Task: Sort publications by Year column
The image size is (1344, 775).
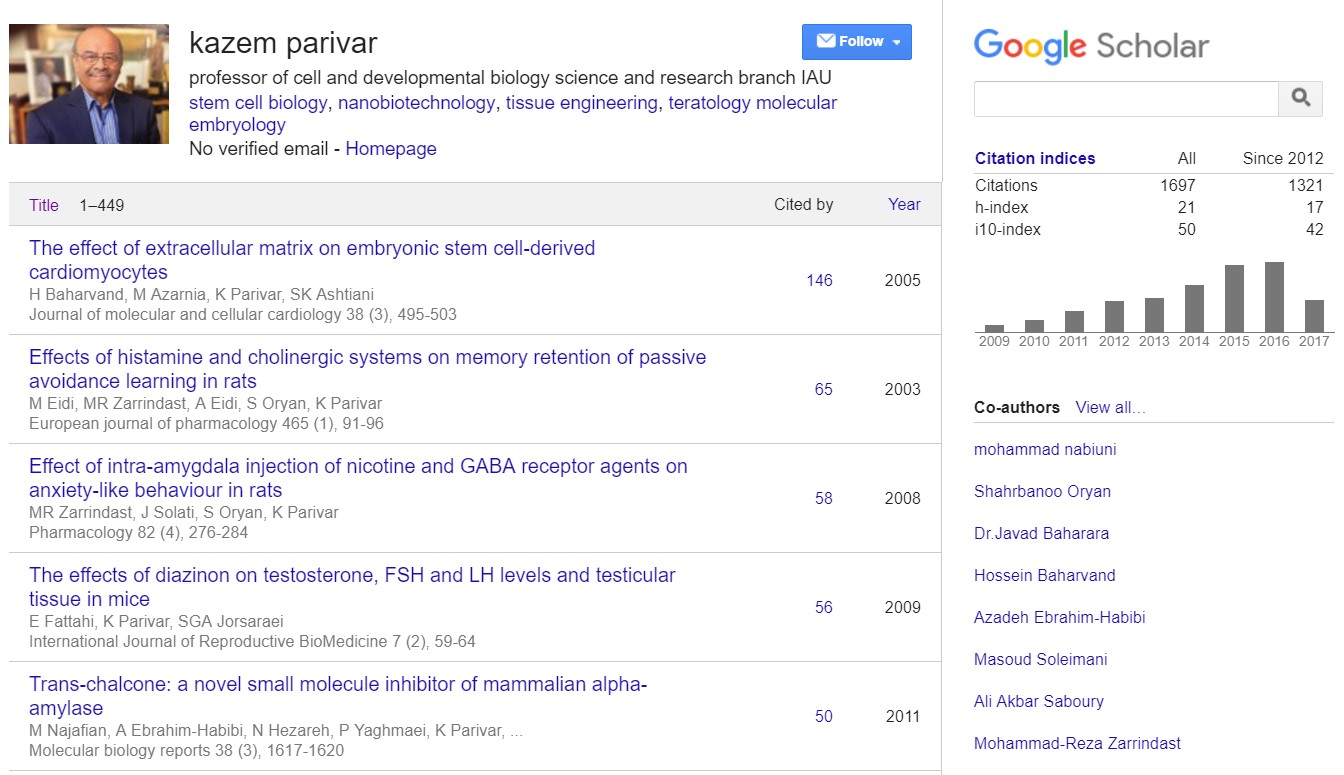Action: 904,204
